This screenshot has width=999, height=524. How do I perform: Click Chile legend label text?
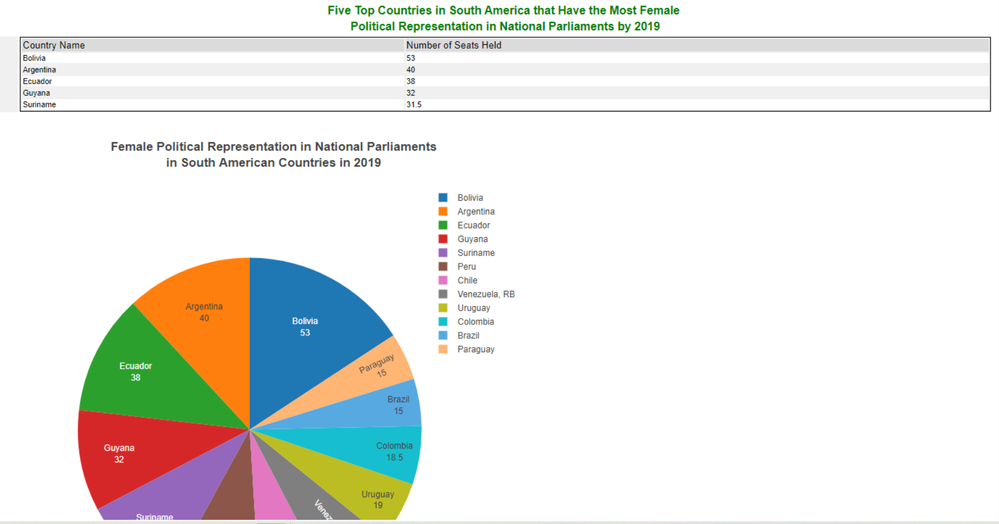467,280
